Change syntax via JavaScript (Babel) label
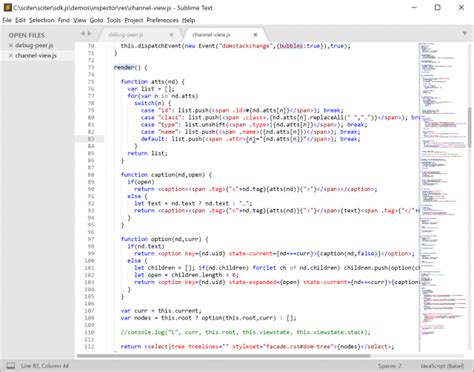 click(442, 366)
